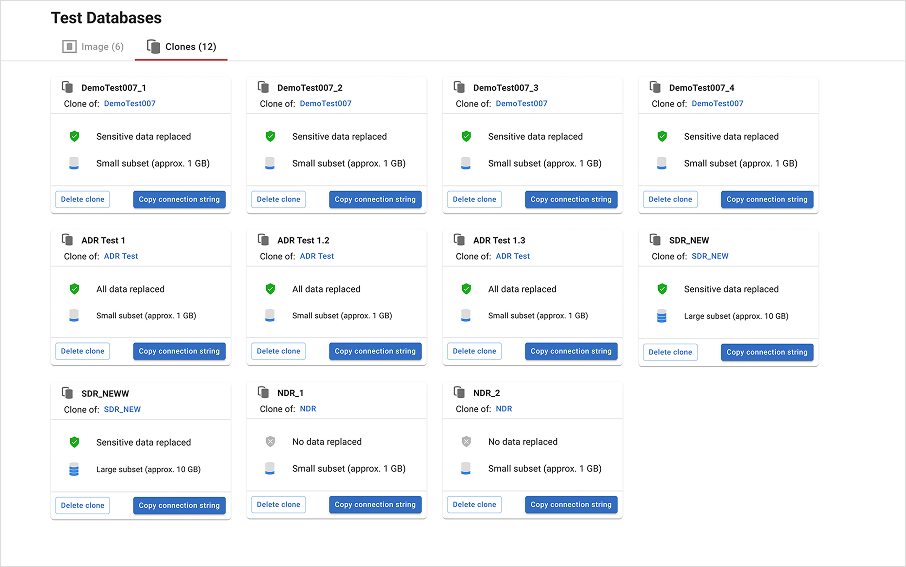906x567 pixels.
Task: Delete clone DemoTest007_3
Action: tap(474, 200)
